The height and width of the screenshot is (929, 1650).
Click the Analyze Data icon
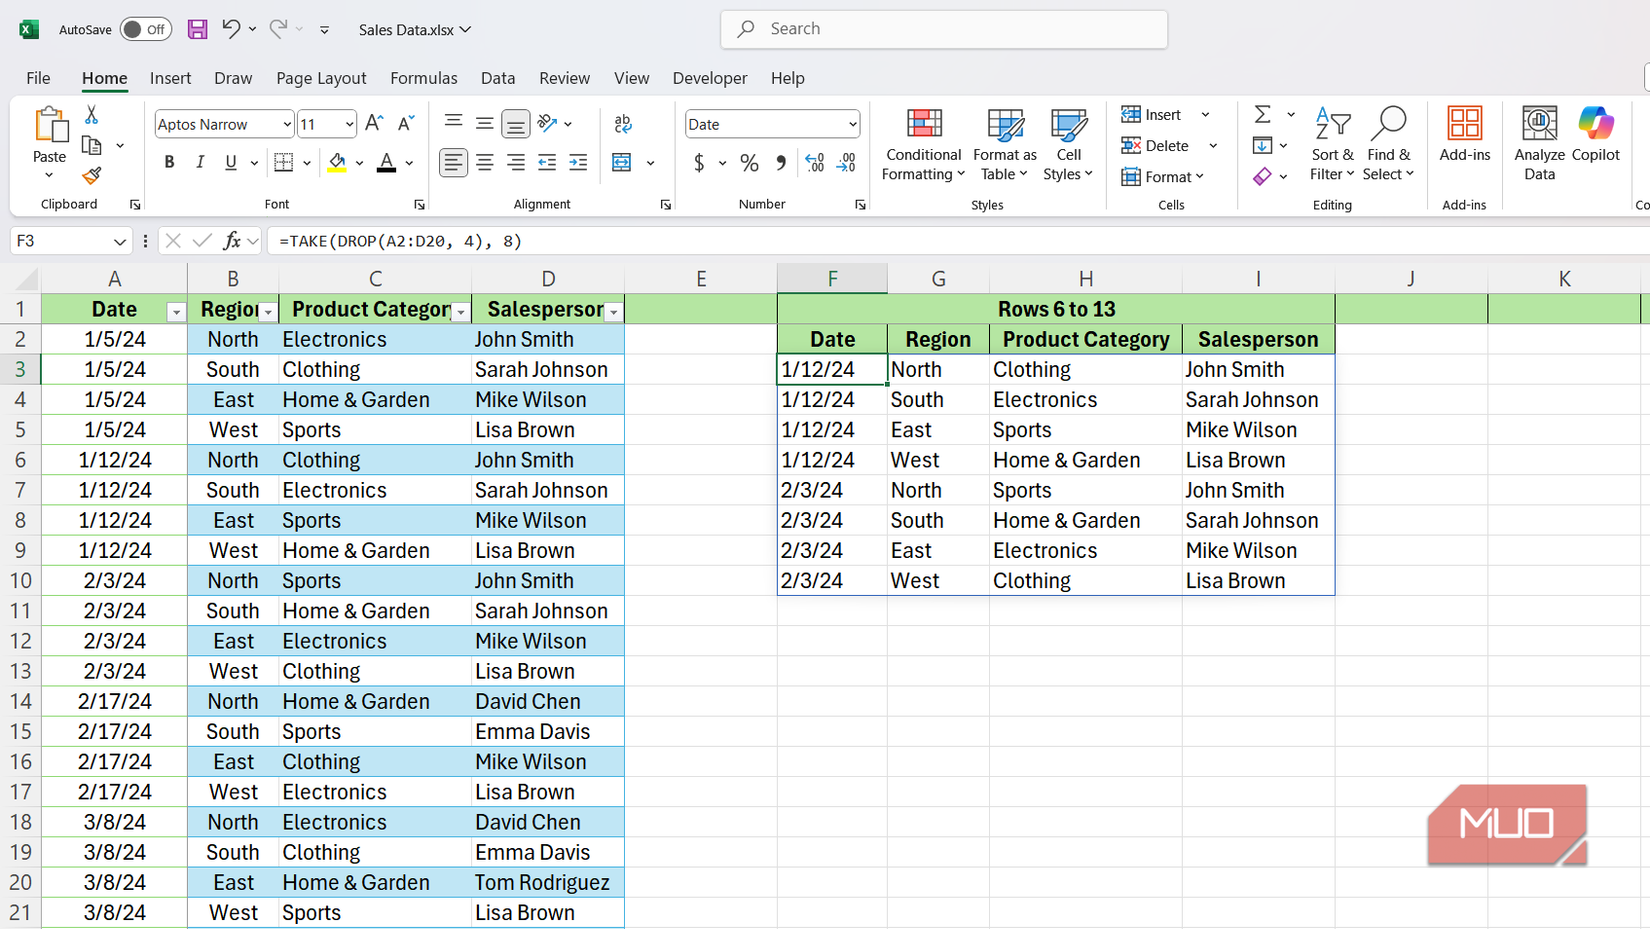point(1538,145)
